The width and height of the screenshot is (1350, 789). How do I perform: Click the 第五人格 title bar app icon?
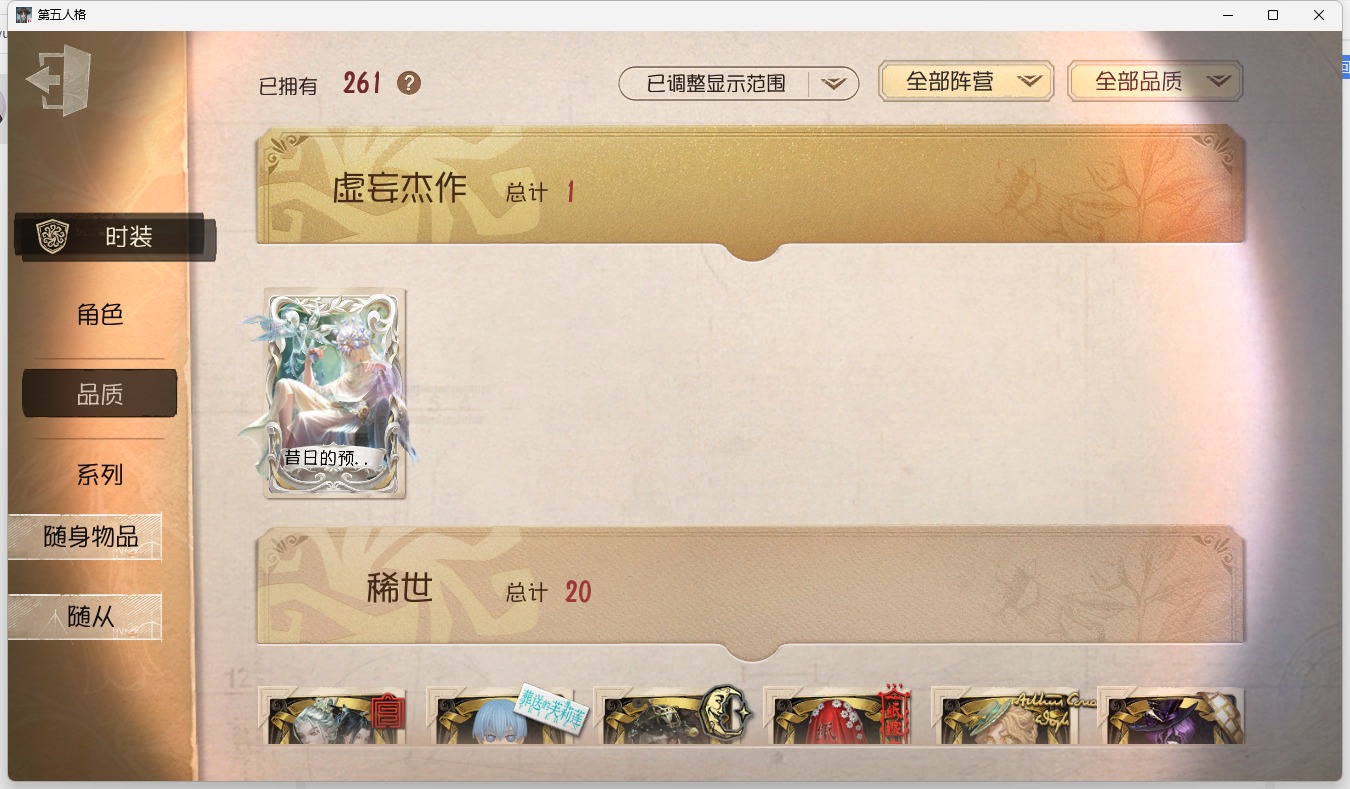point(23,15)
